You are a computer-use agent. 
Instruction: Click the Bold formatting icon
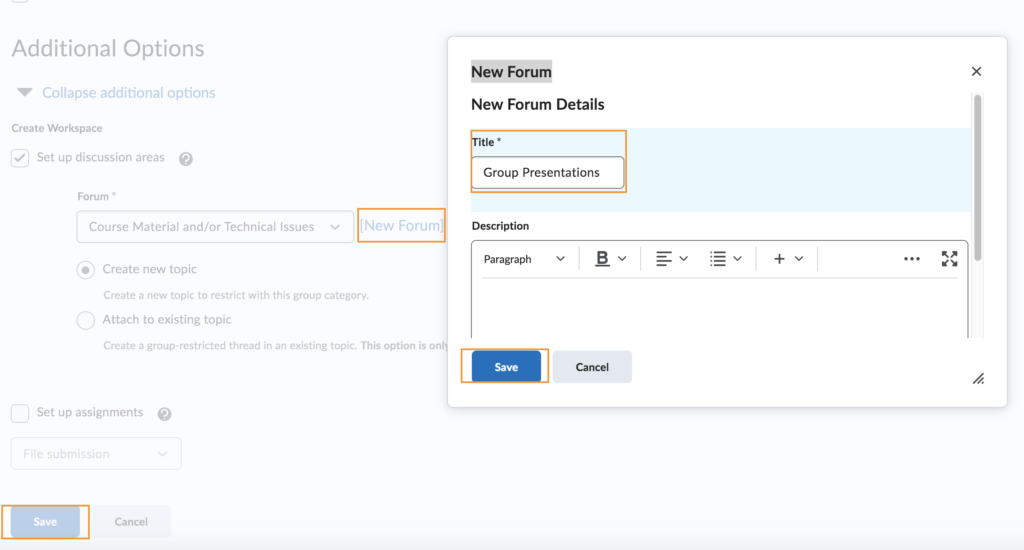pyautogui.click(x=602, y=259)
